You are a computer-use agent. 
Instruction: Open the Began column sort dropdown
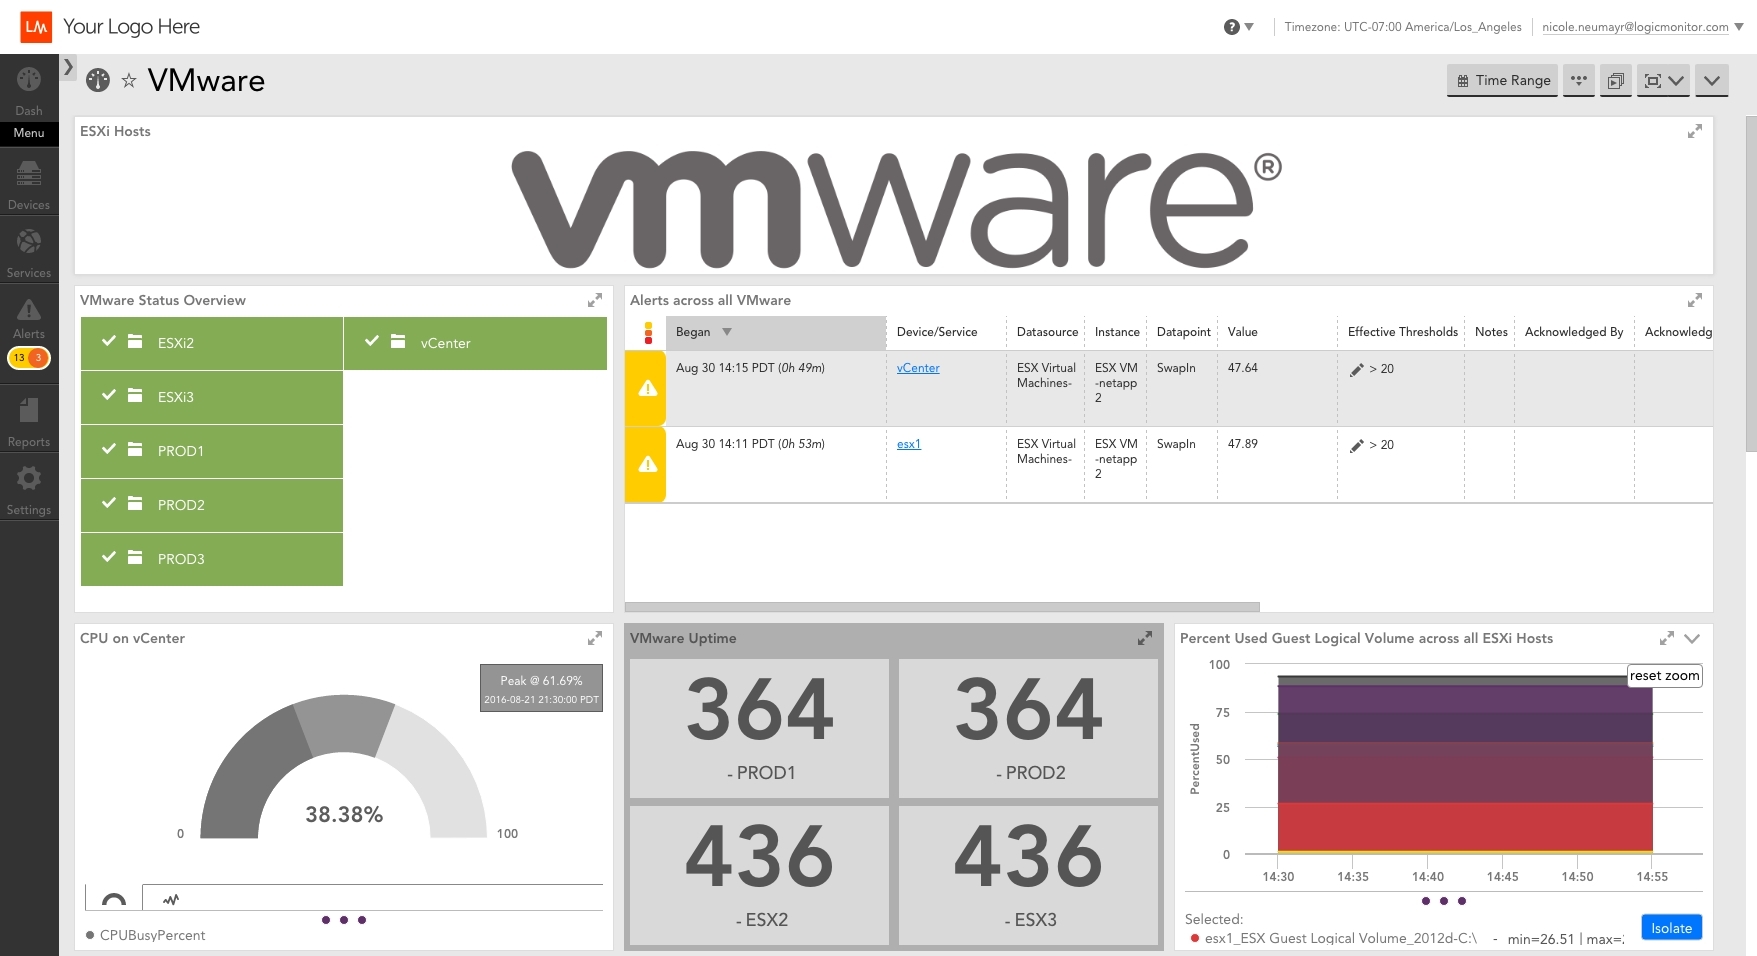pyautogui.click(x=728, y=332)
